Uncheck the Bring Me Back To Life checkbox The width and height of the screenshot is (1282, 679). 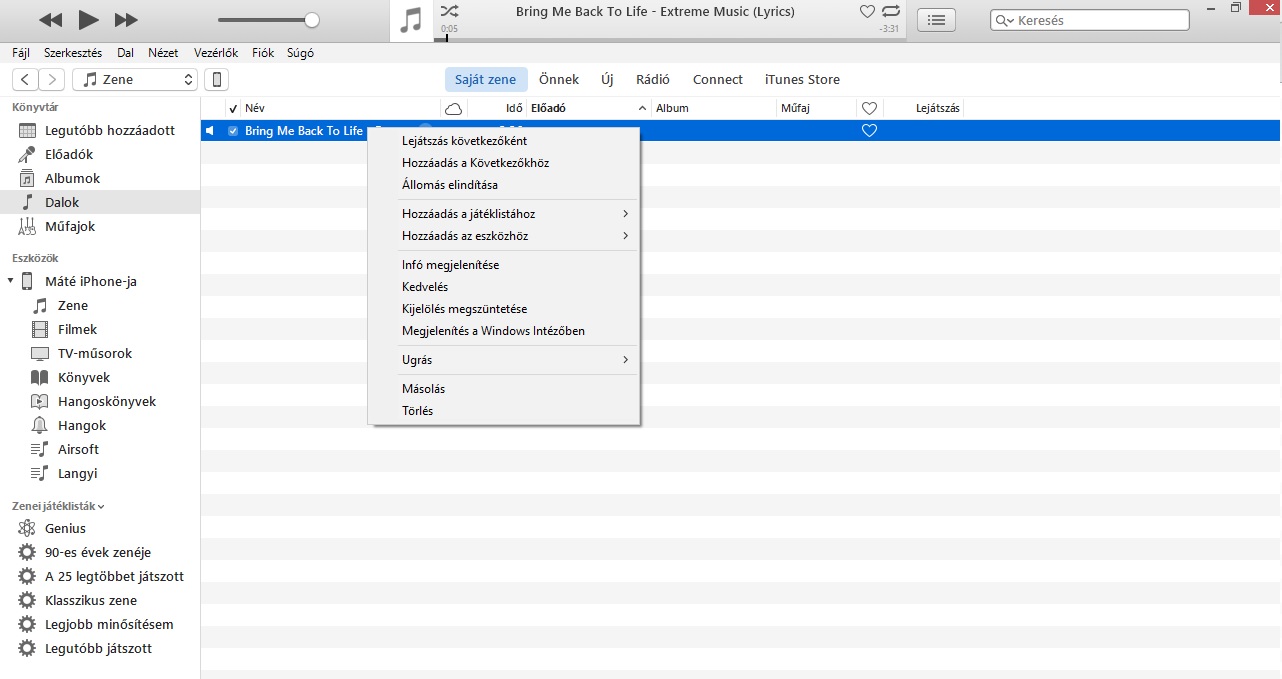(233, 131)
